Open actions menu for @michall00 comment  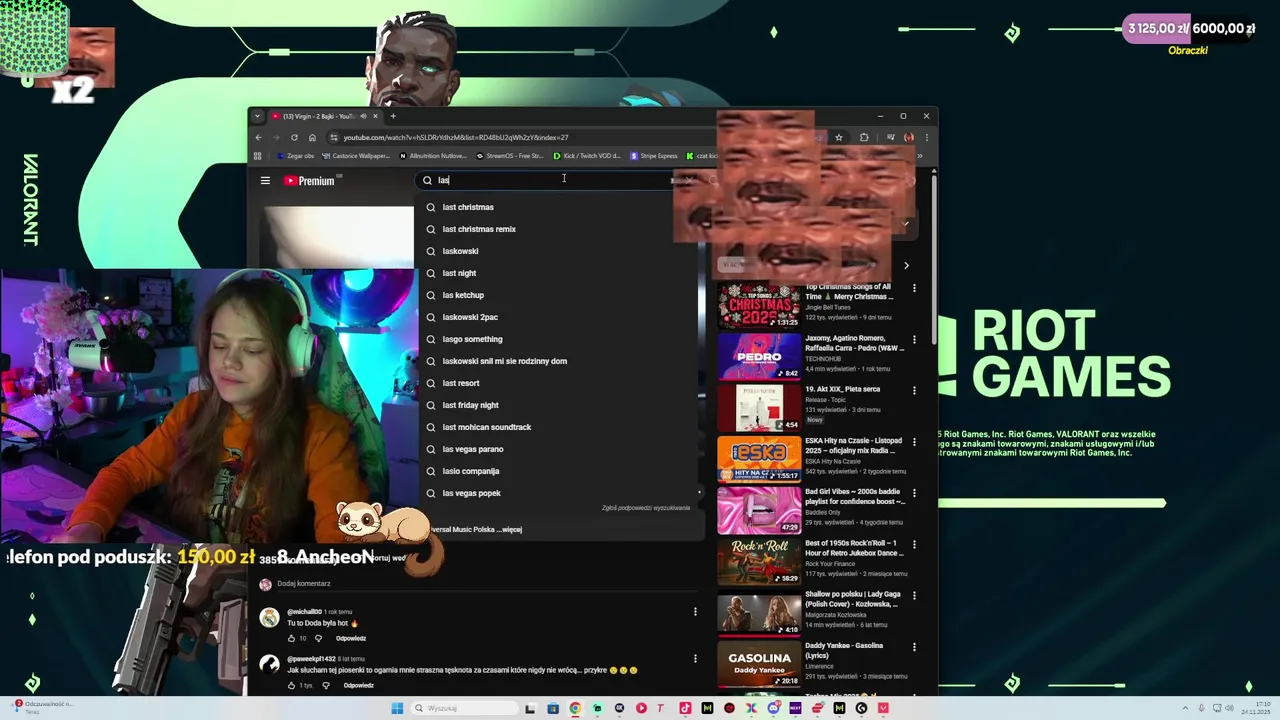coord(695,612)
